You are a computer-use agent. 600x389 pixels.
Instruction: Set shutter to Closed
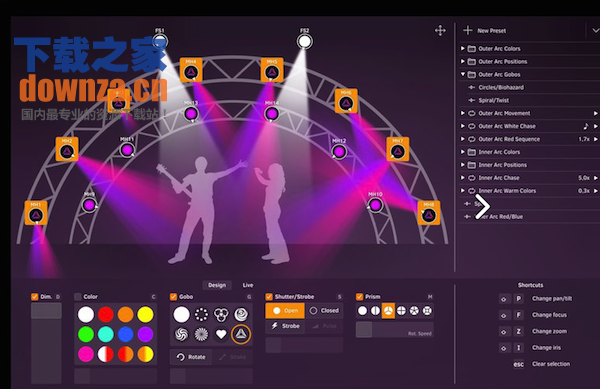tap(324, 311)
